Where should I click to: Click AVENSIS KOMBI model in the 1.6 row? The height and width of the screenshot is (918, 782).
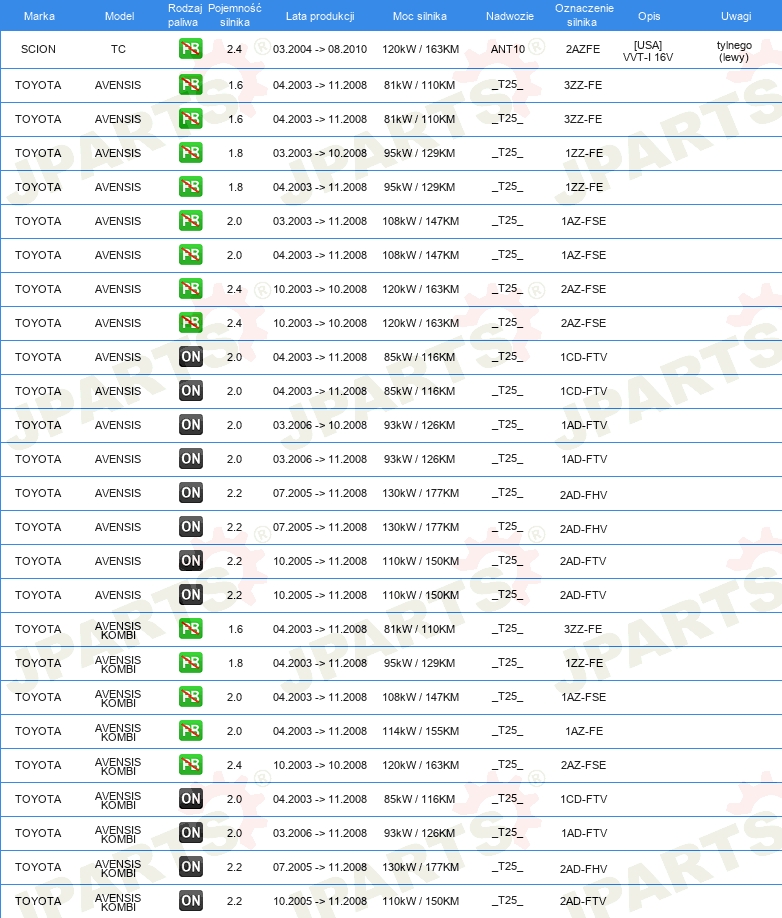(118, 631)
